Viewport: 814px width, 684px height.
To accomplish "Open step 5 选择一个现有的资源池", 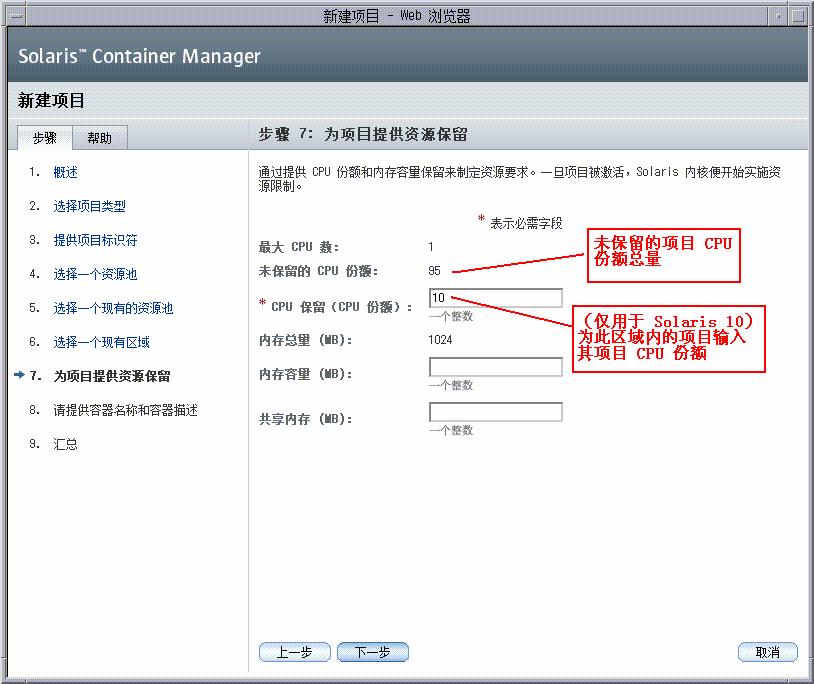I will point(113,308).
